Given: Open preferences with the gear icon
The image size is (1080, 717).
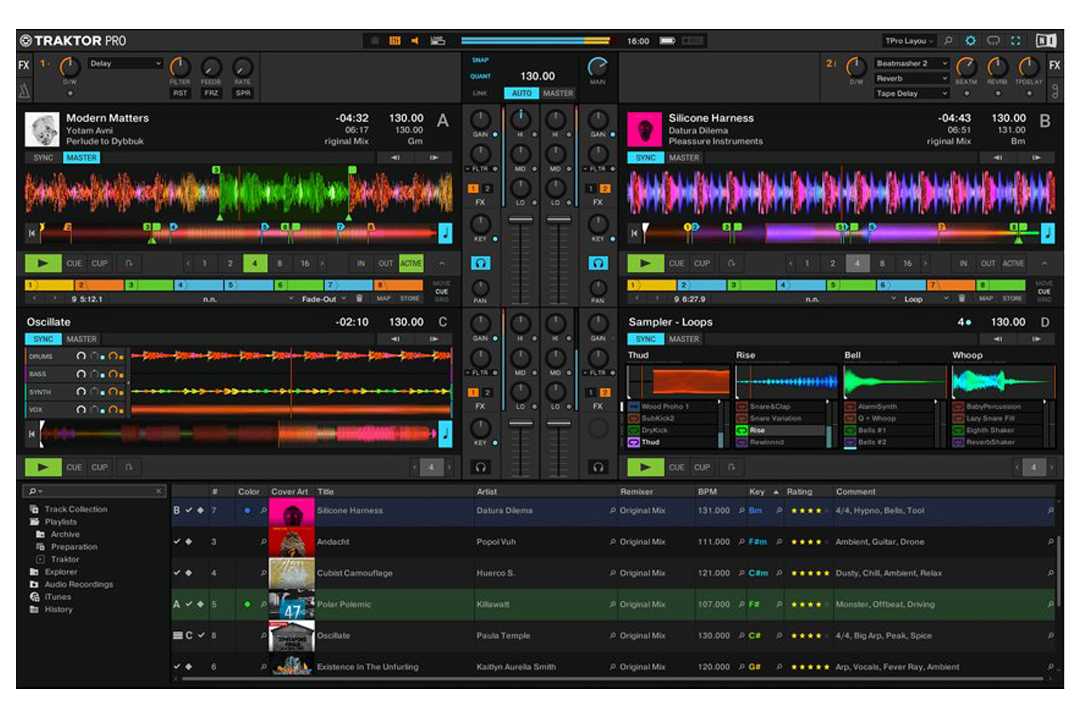Looking at the screenshot, I should tap(969, 41).
